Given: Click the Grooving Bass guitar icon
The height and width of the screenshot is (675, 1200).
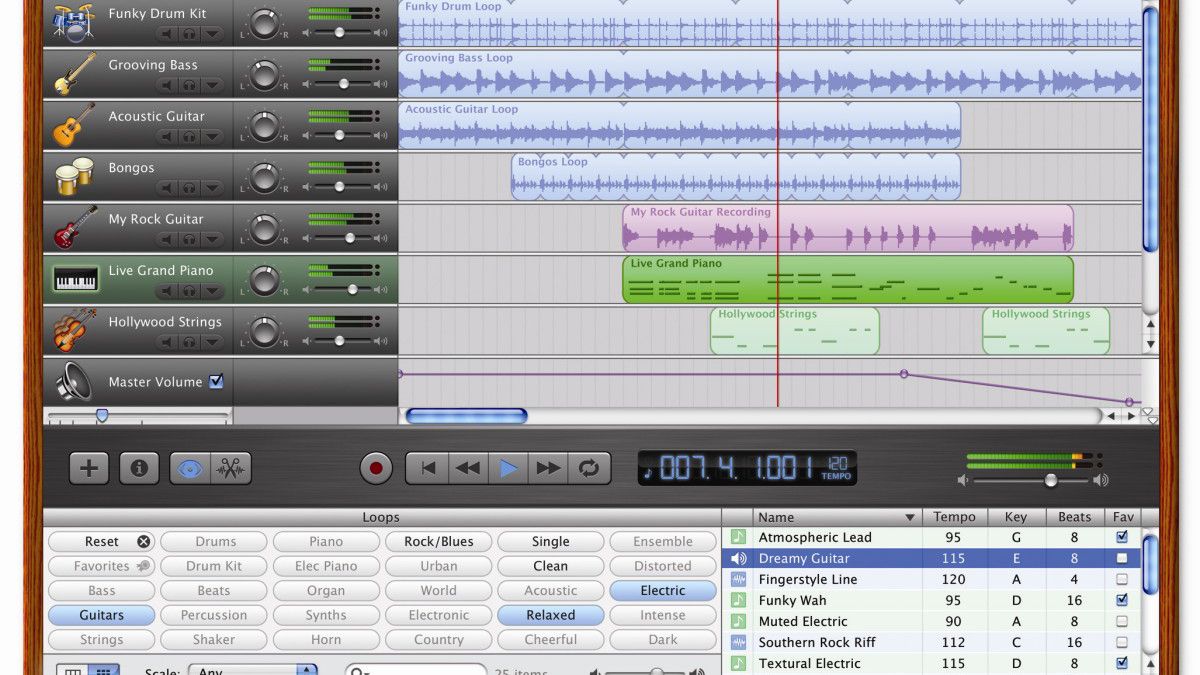Looking at the screenshot, I should click(74, 73).
